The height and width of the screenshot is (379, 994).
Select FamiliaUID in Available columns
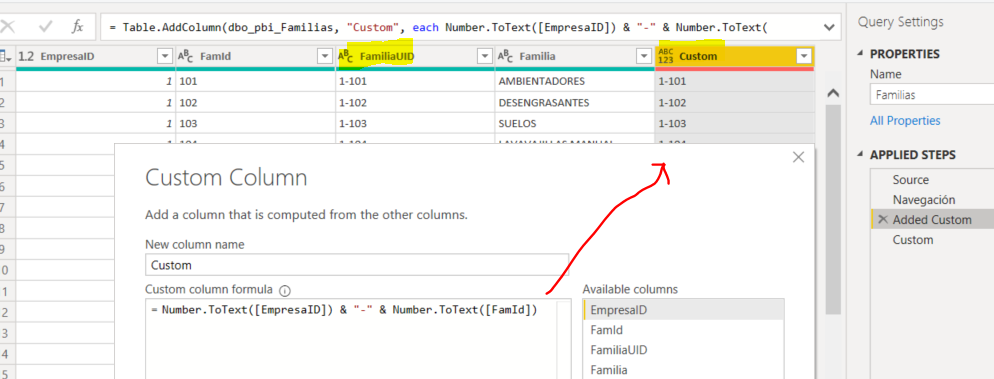pos(683,350)
